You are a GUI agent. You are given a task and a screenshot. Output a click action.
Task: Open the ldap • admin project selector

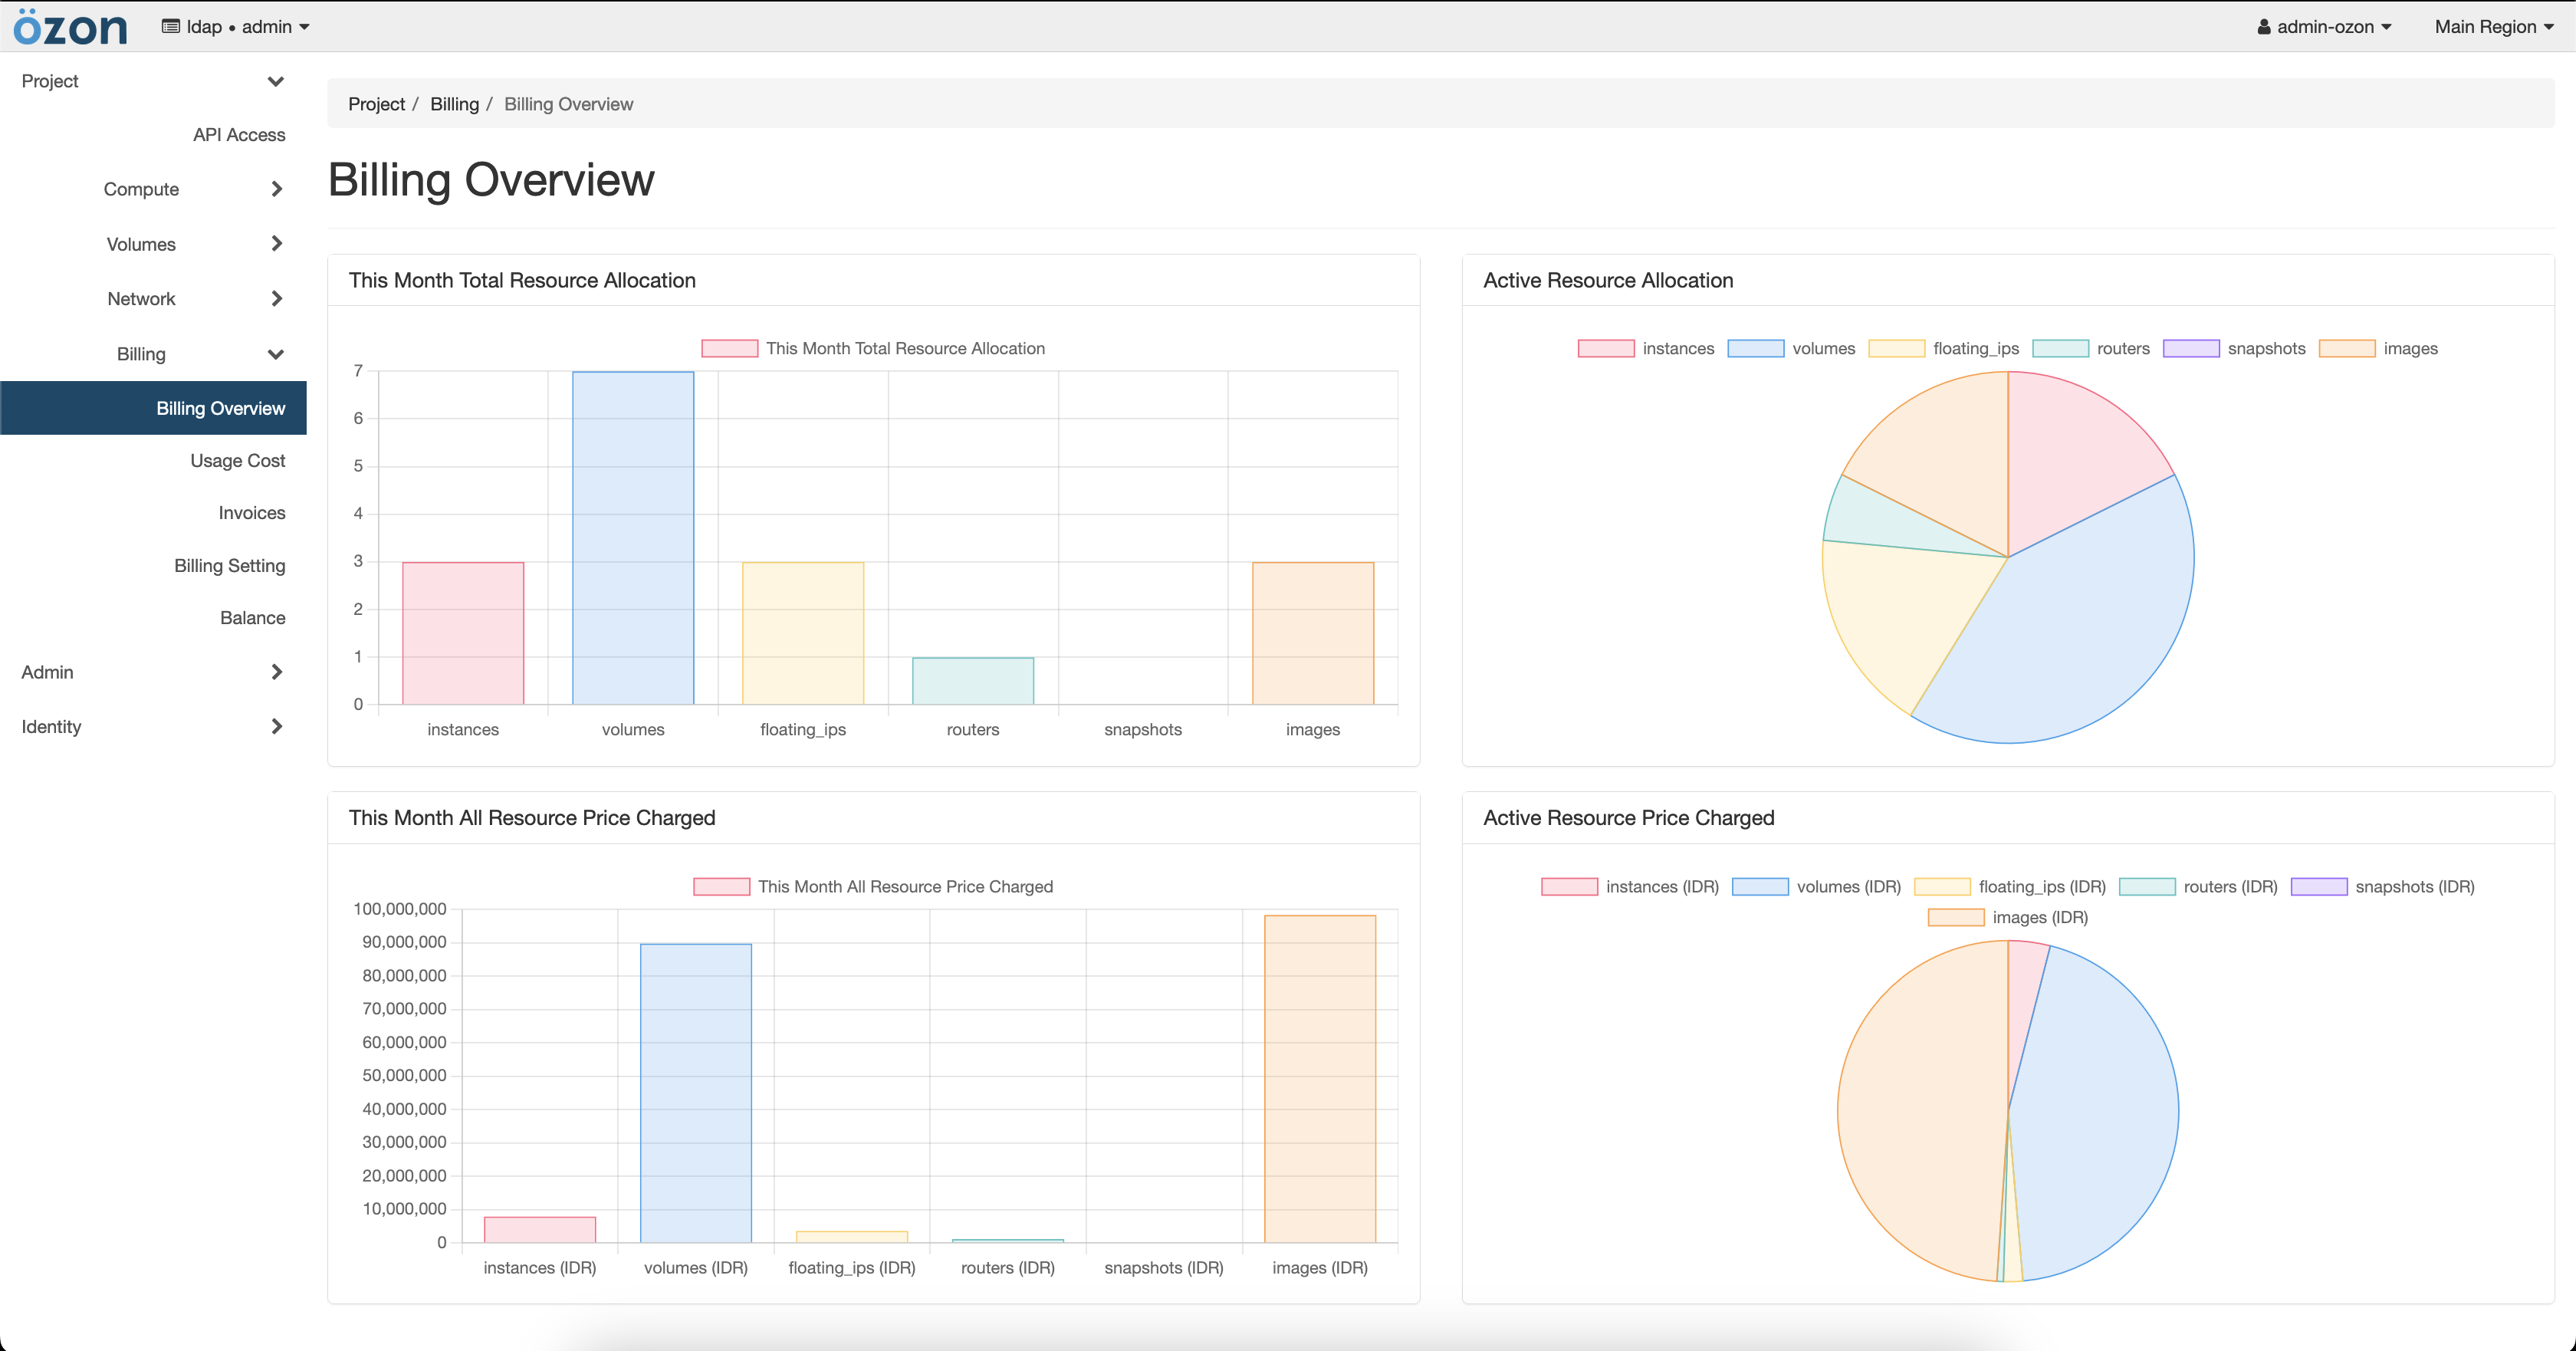pos(236,27)
